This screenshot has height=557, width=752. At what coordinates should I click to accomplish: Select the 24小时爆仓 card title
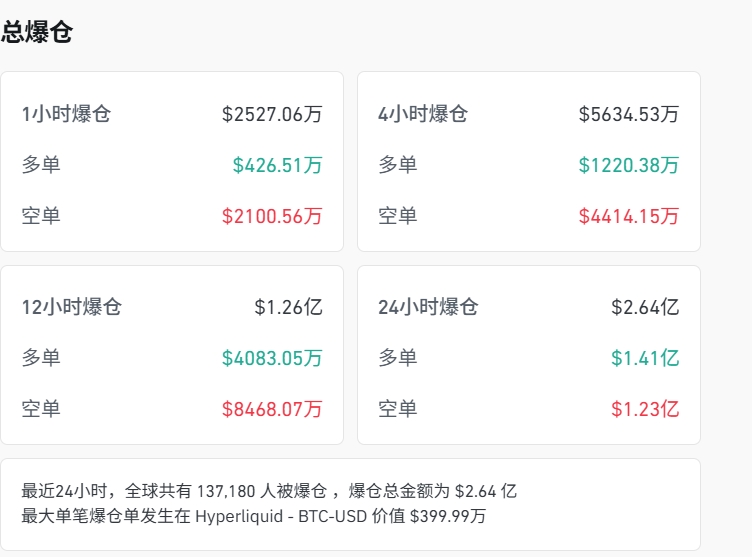point(428,307)
